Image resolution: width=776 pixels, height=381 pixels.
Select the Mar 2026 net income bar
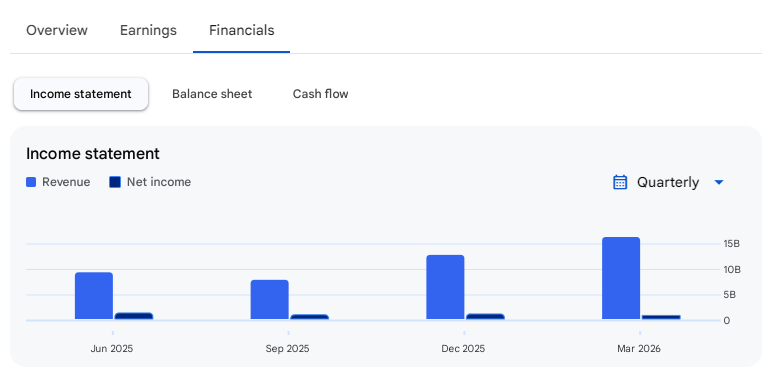(661, 317)
